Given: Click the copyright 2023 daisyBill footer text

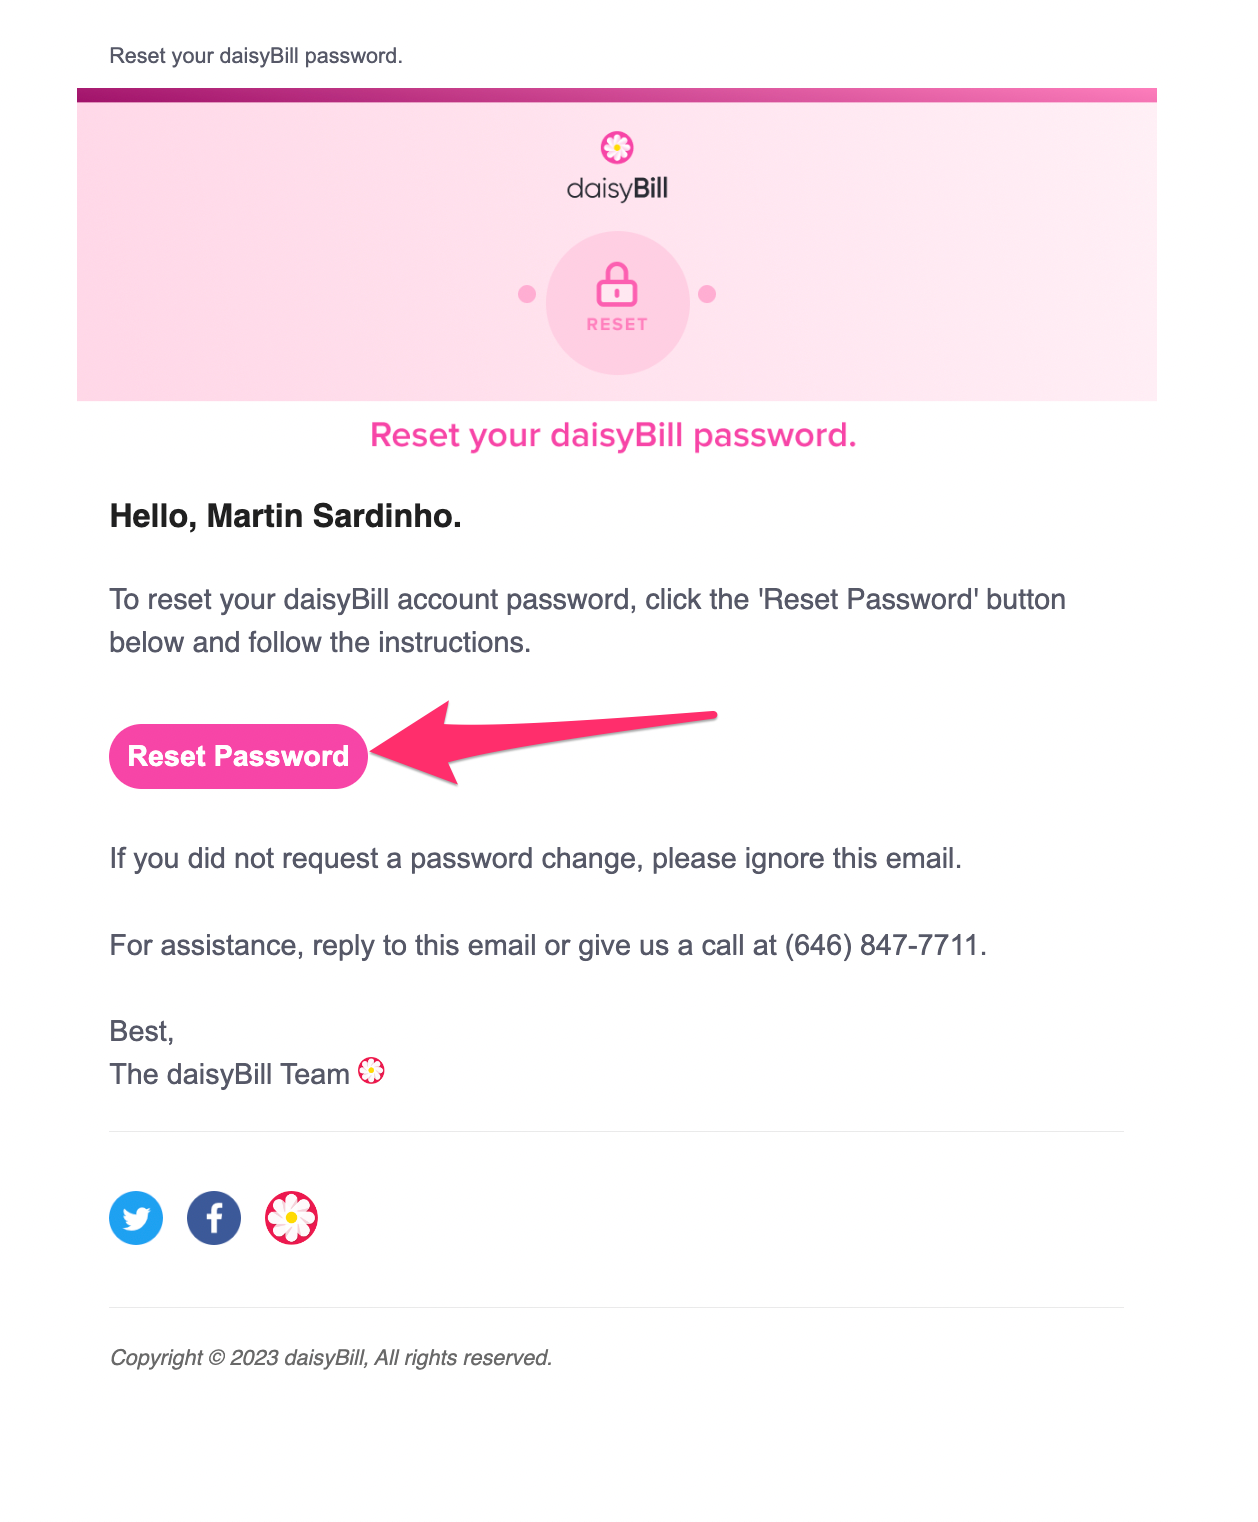Looking at the screenshot, I should 331,1358.
